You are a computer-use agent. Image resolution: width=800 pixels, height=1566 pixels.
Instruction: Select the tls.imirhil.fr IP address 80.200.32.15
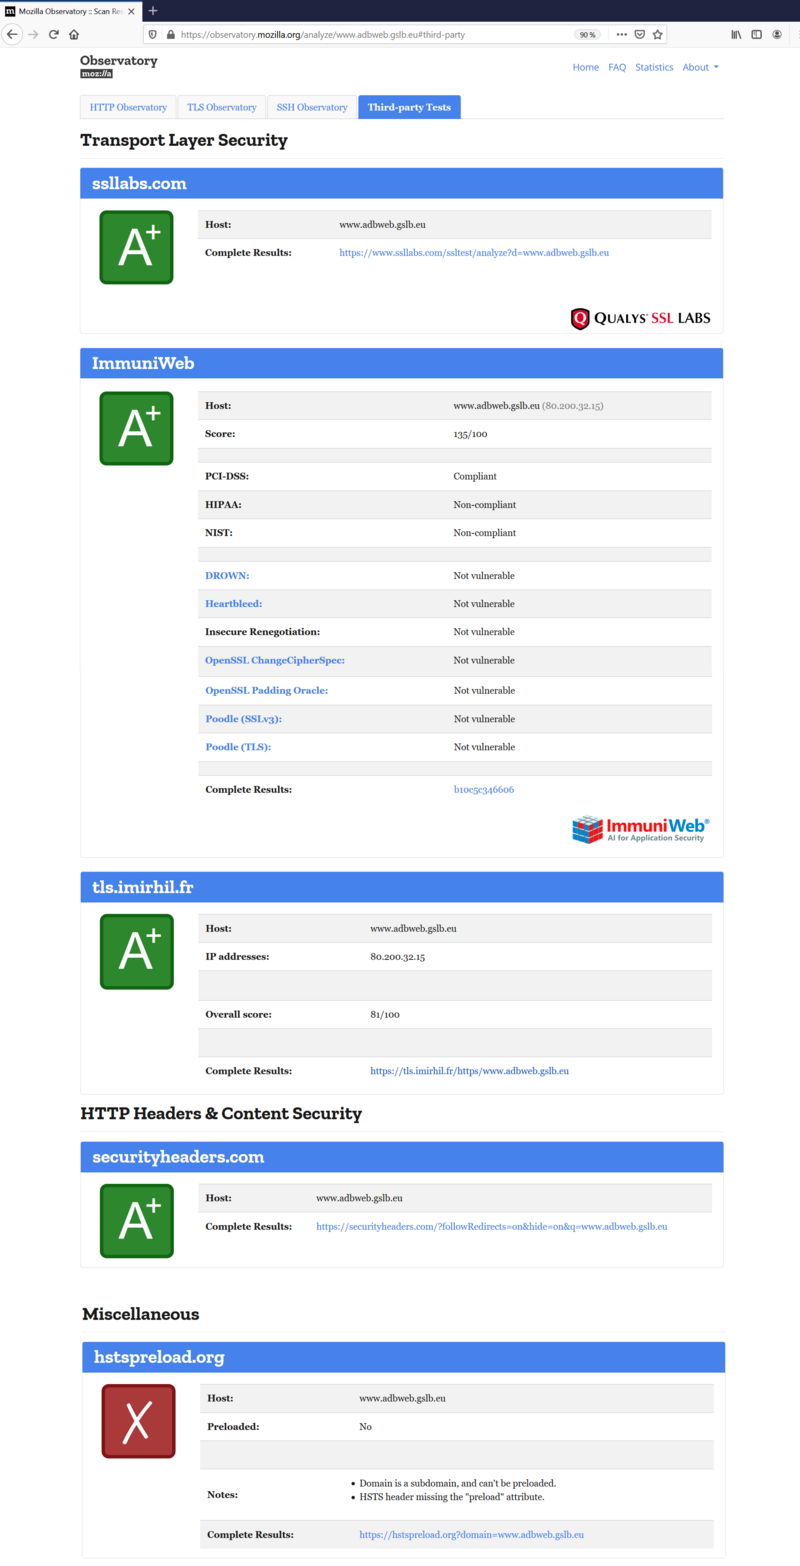pos(398,957)
